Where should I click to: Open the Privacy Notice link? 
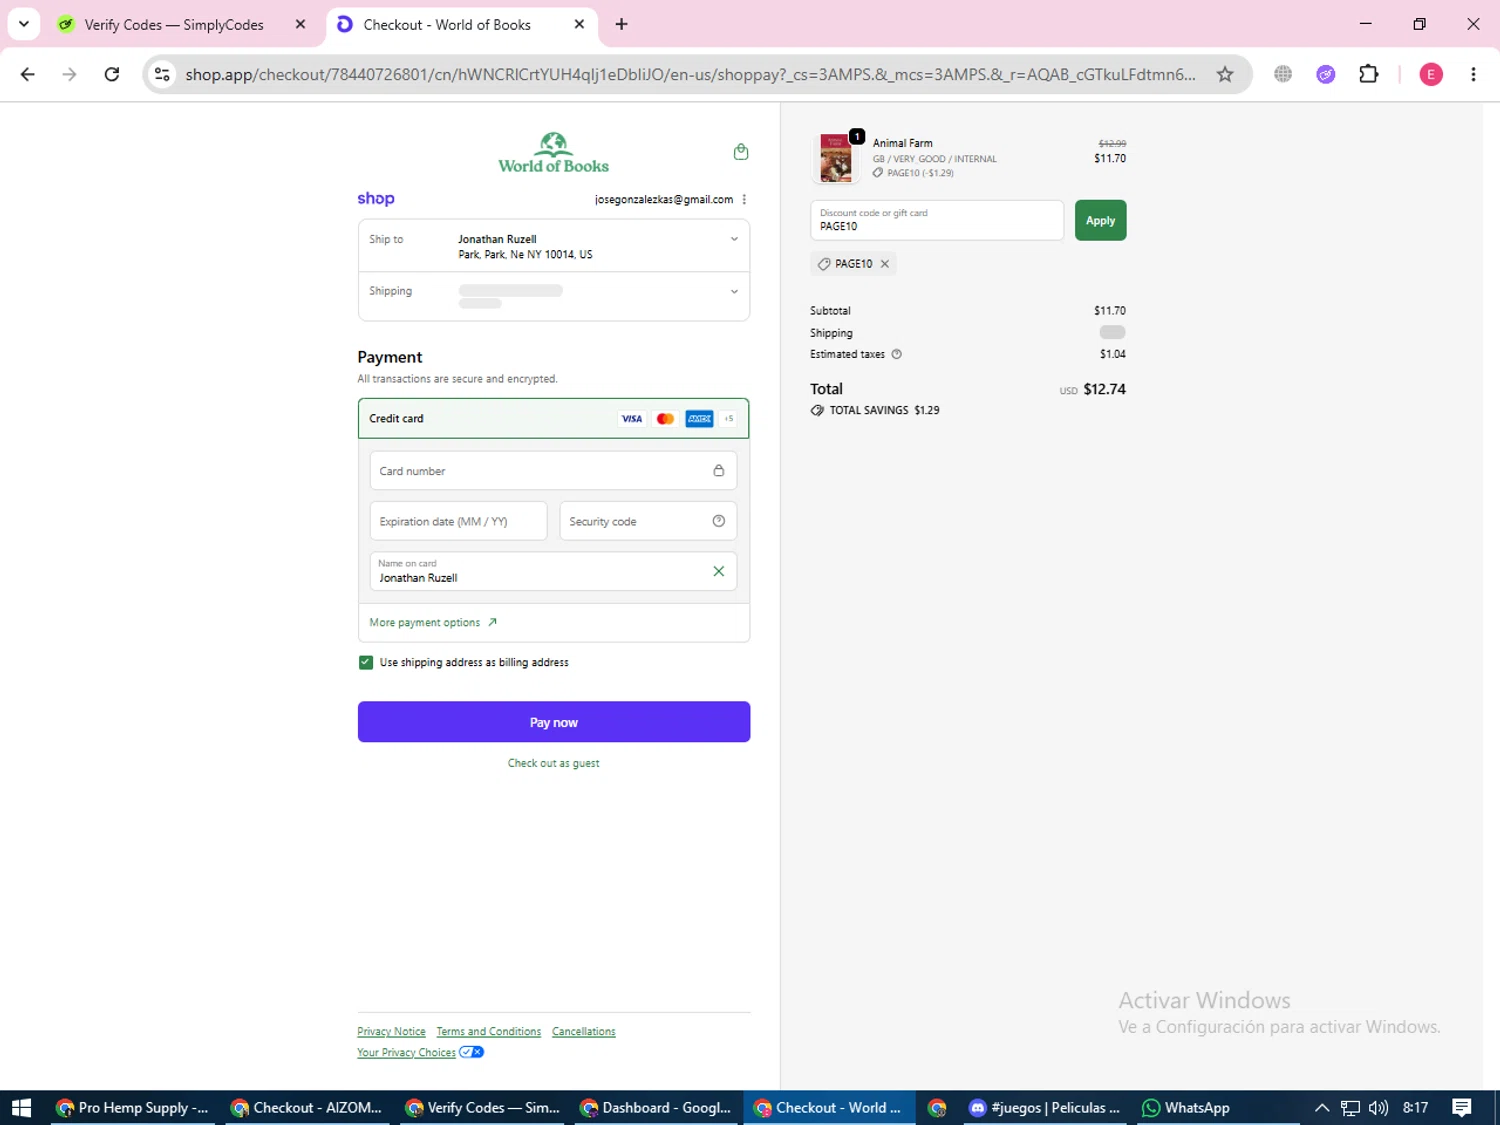[x=391, y=1032]
